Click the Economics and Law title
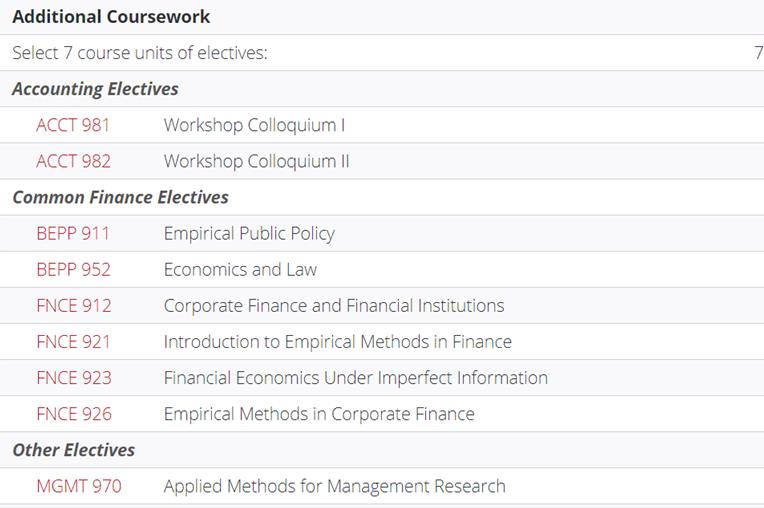This screenshot has width=764, height=508. click(240, 269)
